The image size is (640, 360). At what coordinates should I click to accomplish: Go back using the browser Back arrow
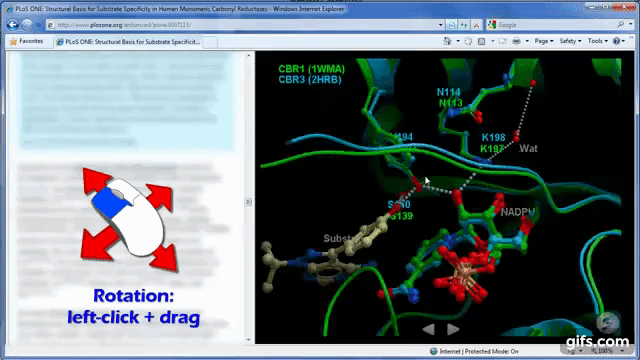point(13,25)
